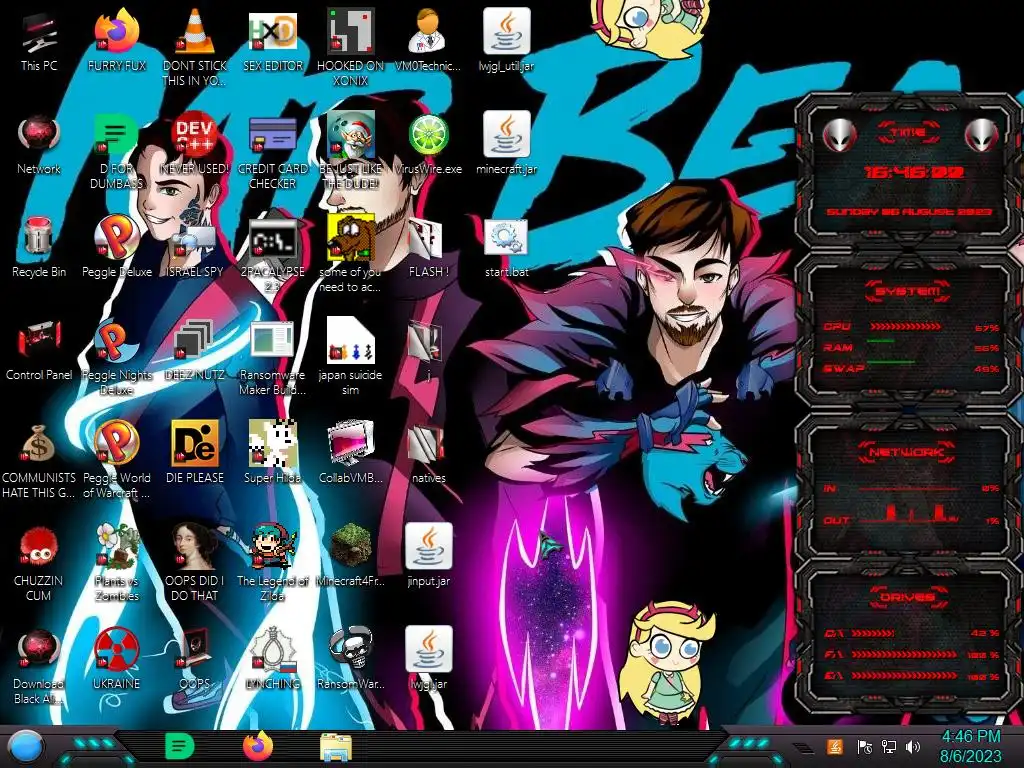
Task: Select the 2PACALYPSE 2.3 terminal icon
Action: click(273, 238)
